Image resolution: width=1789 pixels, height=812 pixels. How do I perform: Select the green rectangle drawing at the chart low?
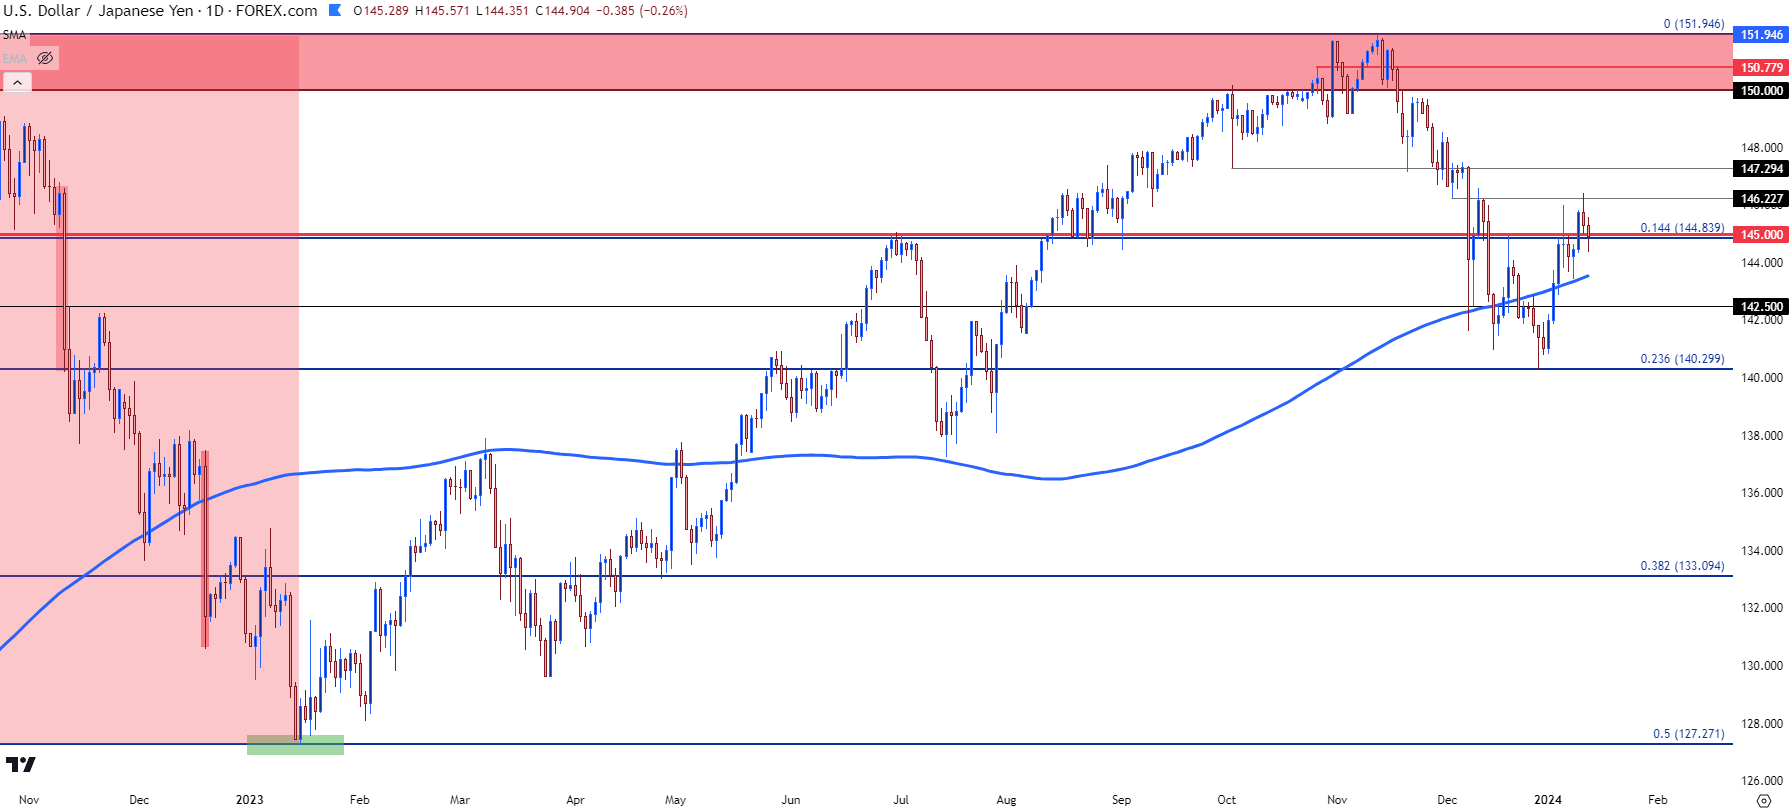[x=296, y=745]
